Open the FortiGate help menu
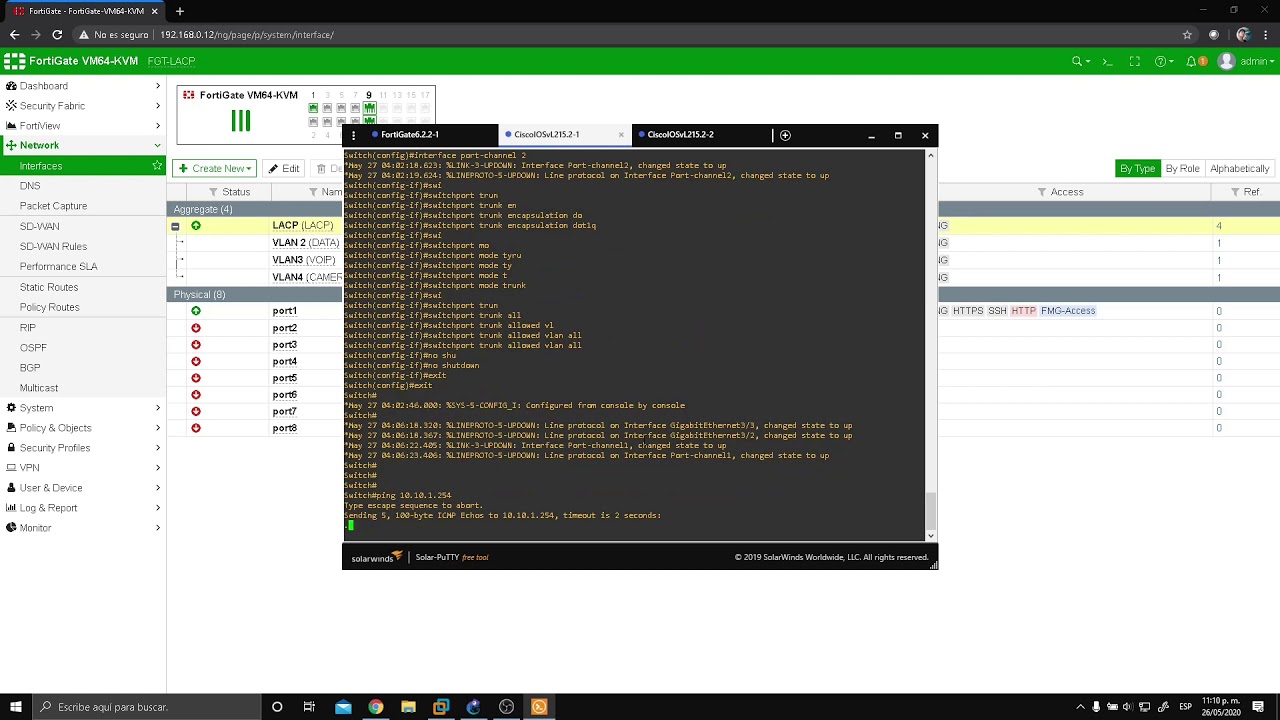 point(1163,61)
